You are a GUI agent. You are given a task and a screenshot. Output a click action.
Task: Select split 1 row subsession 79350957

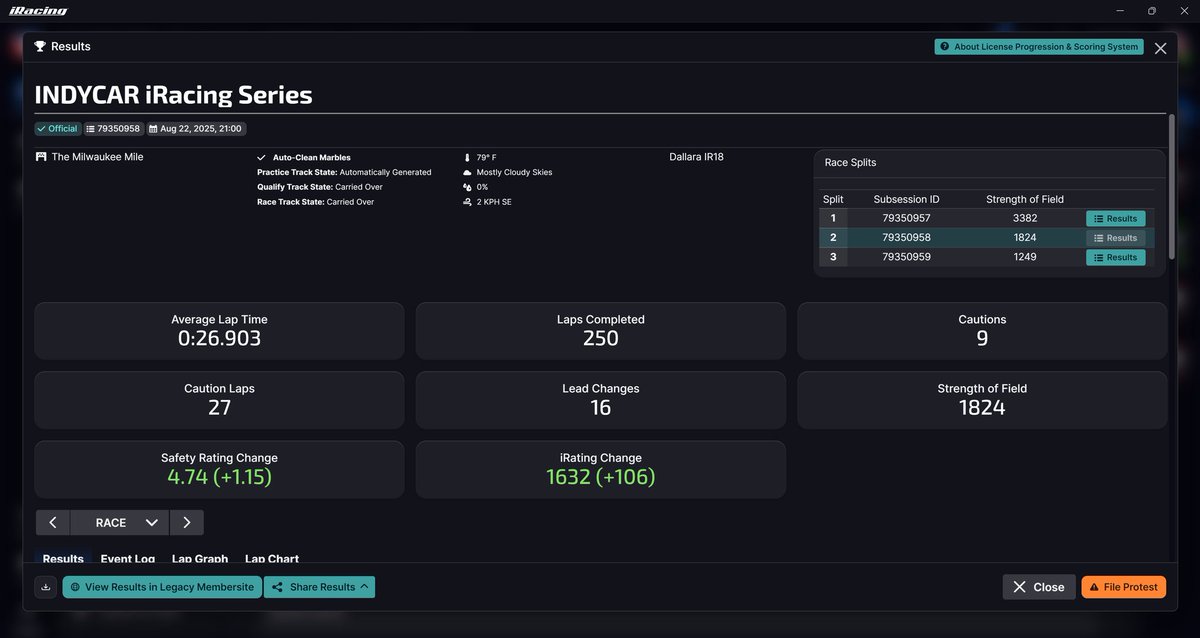click(986, 218)
